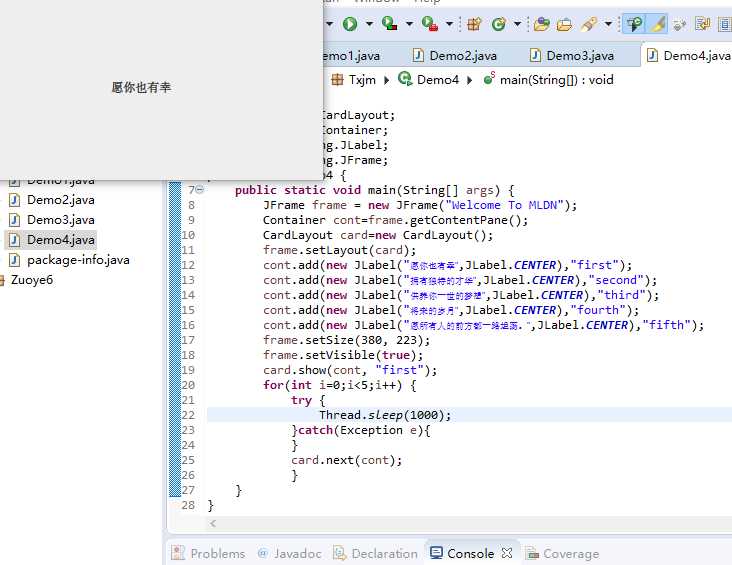Image resolution: width=732 pixels, height=565 pixels.
Task: Click the Coverage view icon
Action: pos(532,553)
